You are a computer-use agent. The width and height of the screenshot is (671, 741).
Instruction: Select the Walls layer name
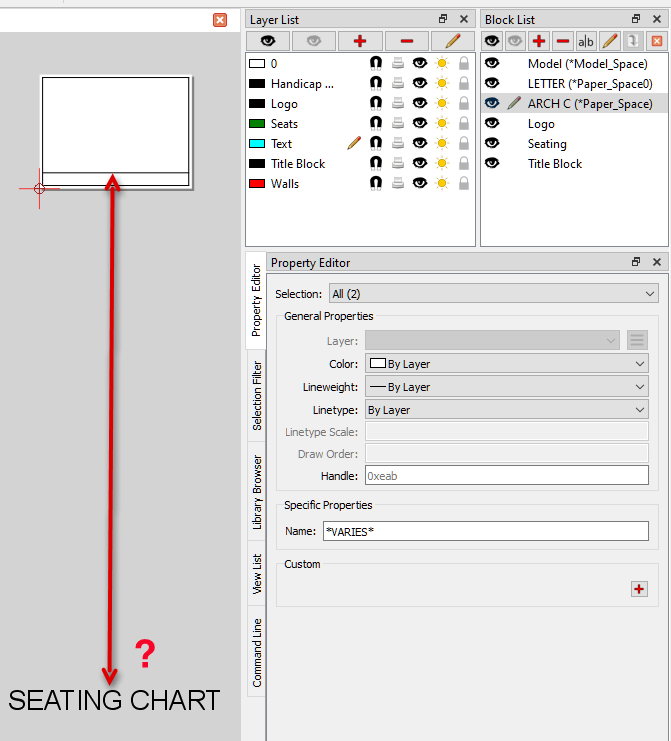click(x=284, y=183)
